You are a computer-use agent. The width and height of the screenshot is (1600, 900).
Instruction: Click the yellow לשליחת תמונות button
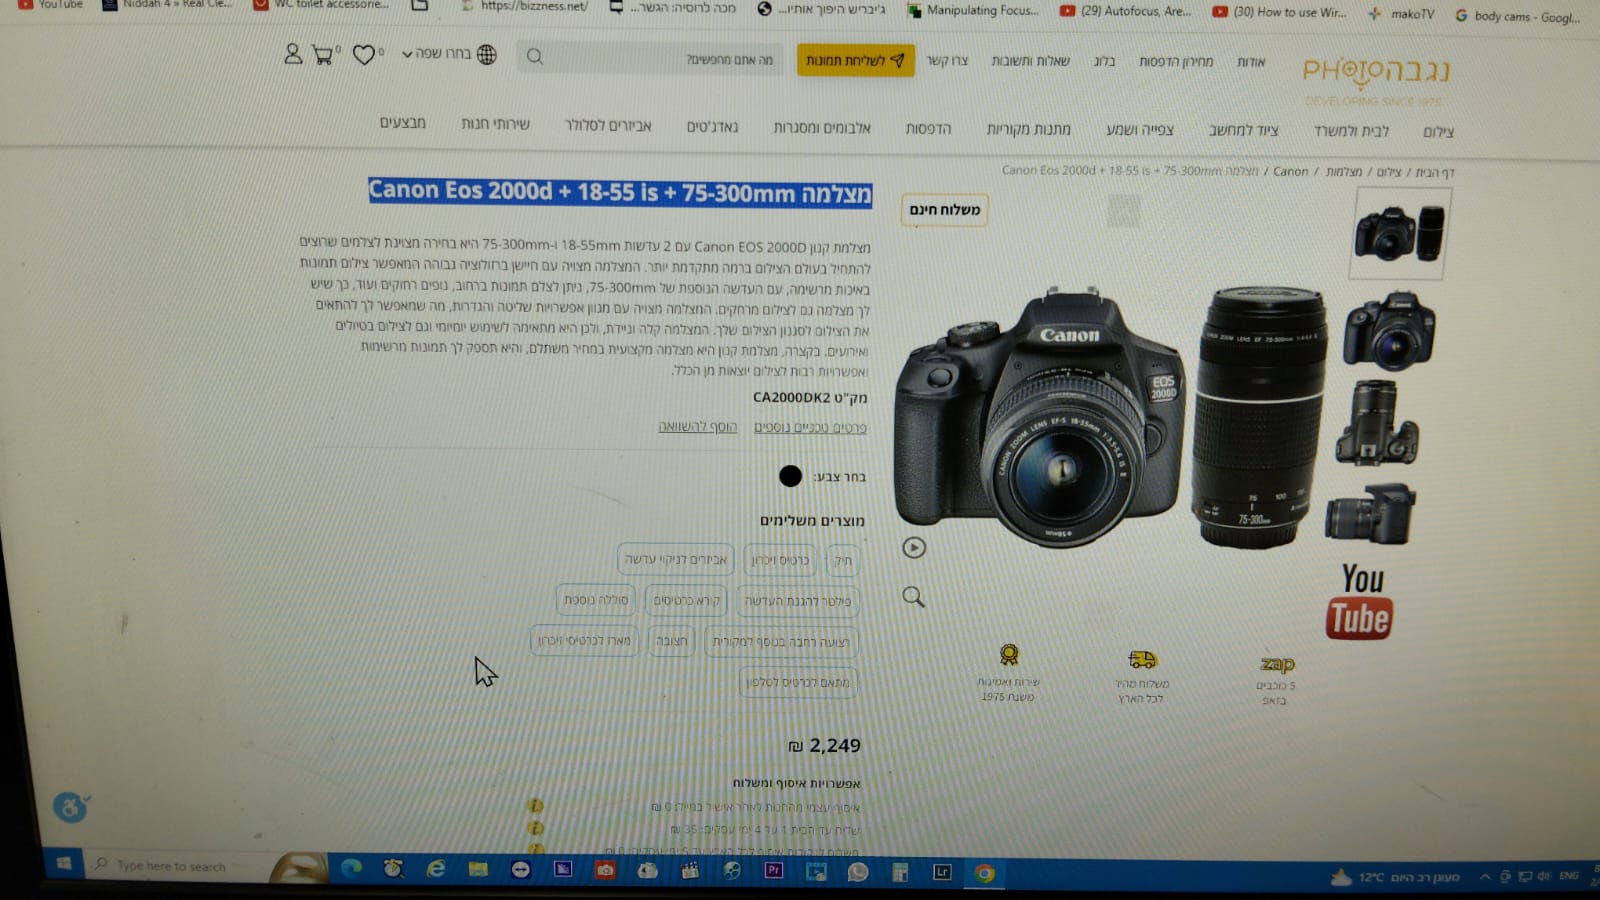tap(855, 60)
